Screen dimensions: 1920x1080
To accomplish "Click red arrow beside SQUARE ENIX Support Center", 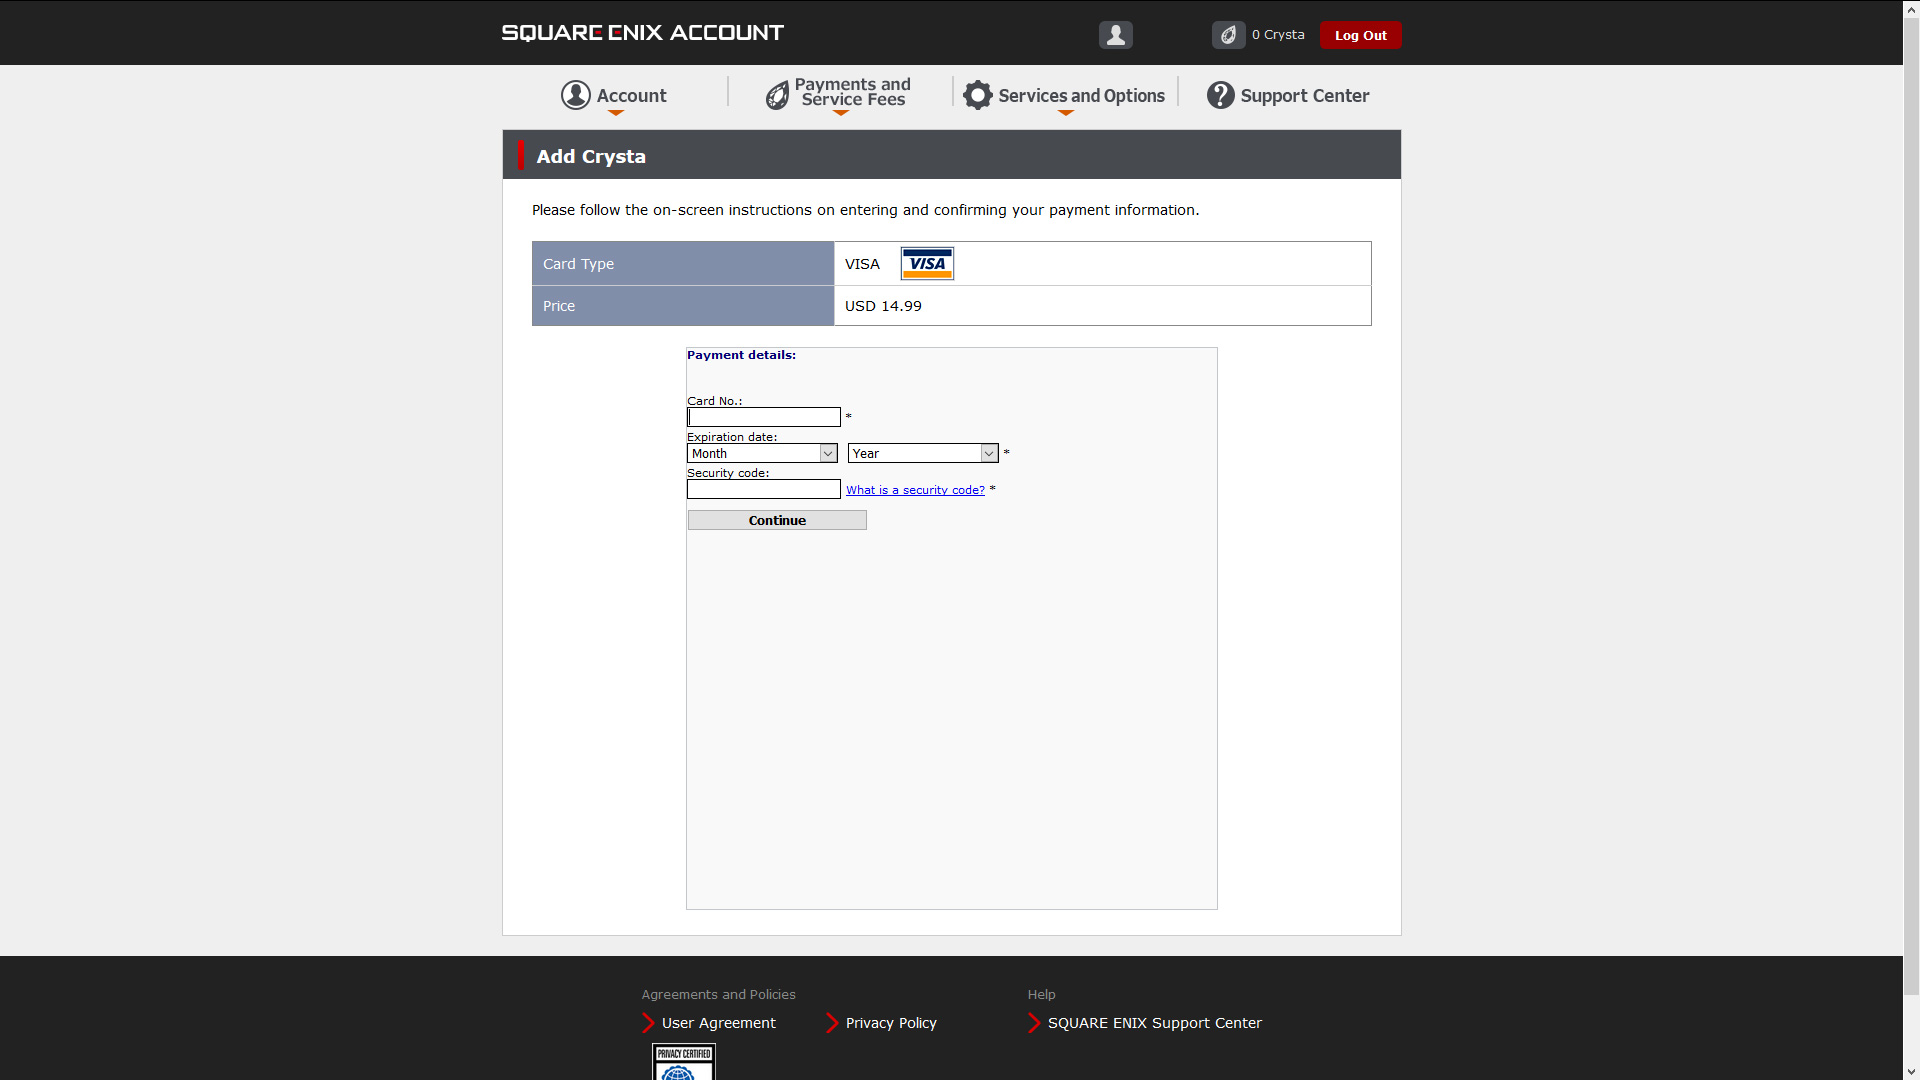I will [x=1034, y=1023].
